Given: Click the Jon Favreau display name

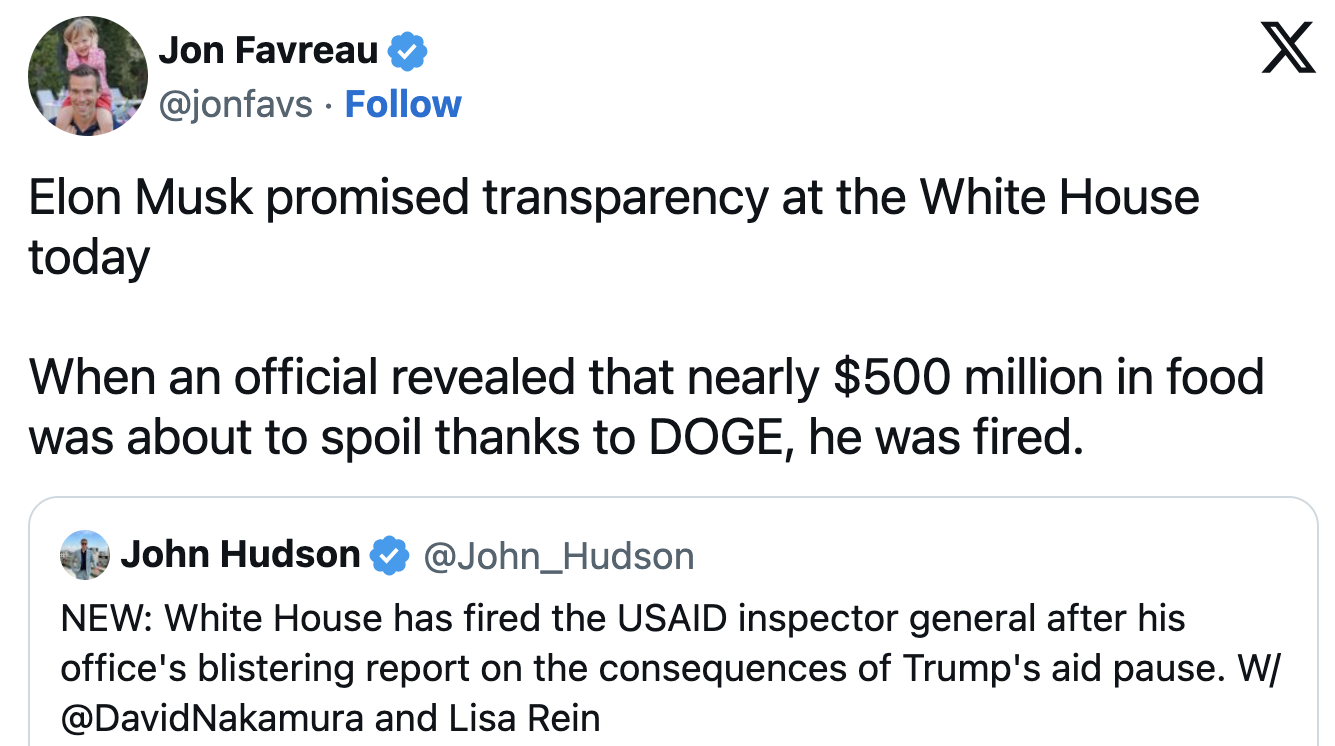Looking at the screenshot, I should point(269,51).
